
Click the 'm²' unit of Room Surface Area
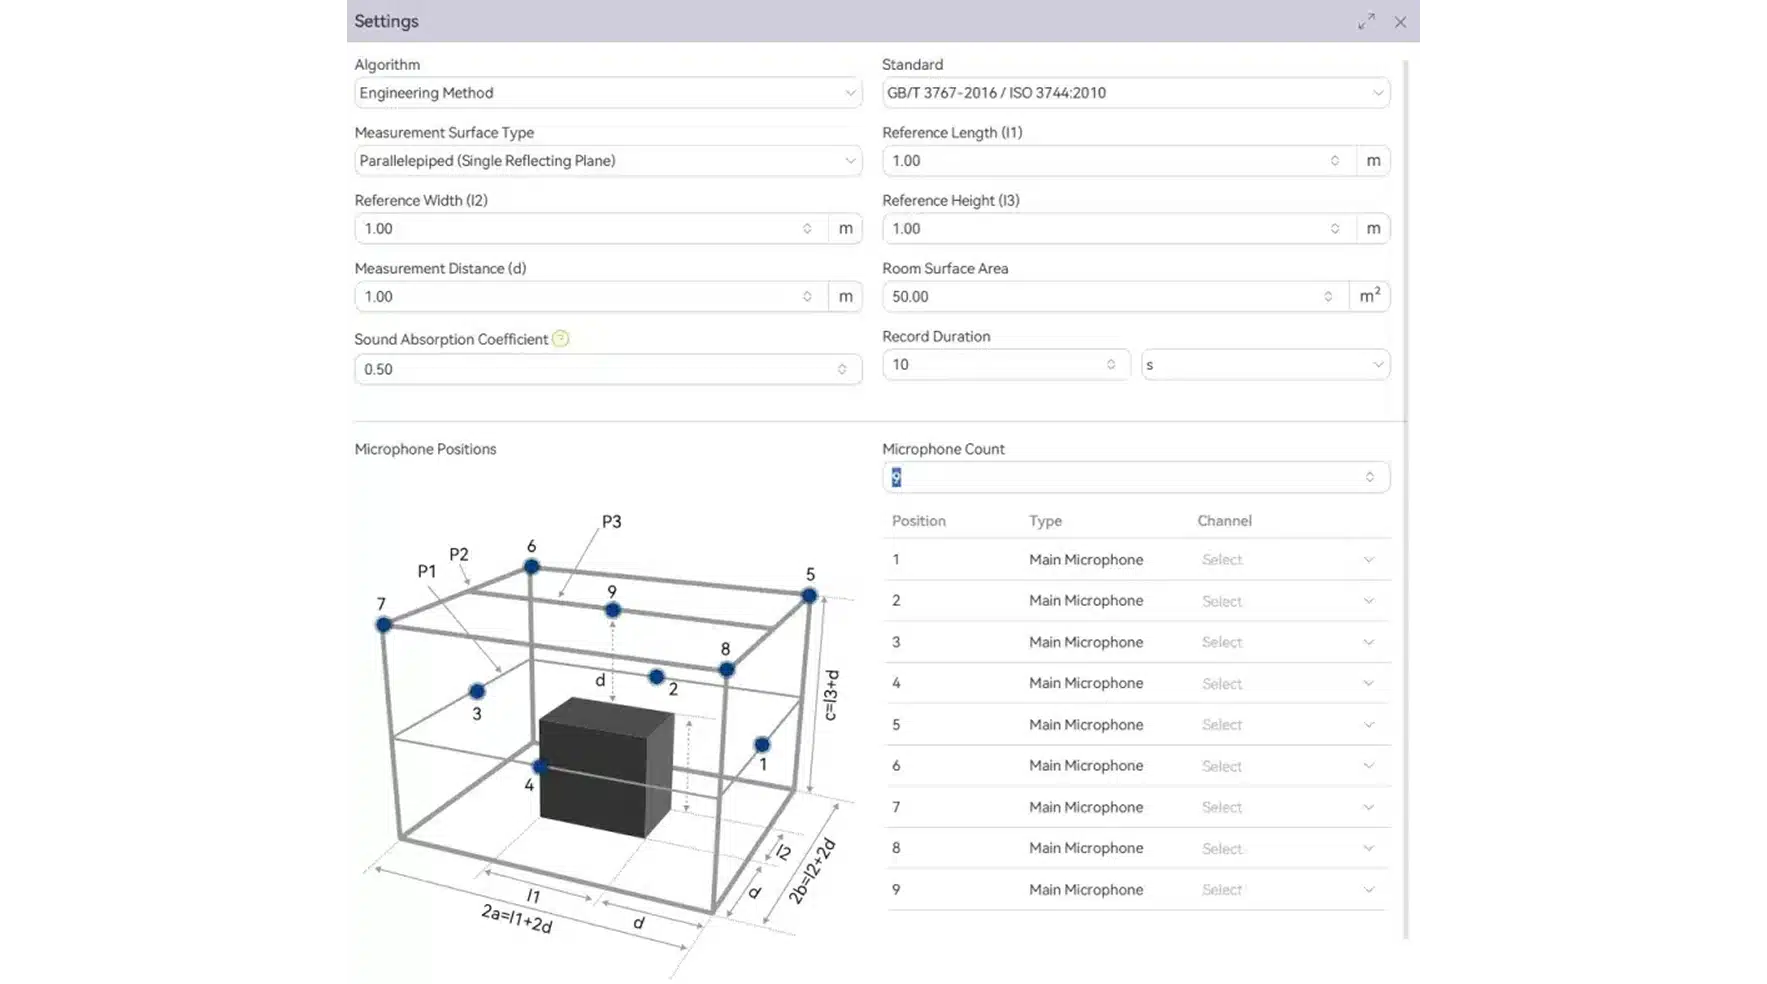pyautogui.click(x=1370, y=296)
